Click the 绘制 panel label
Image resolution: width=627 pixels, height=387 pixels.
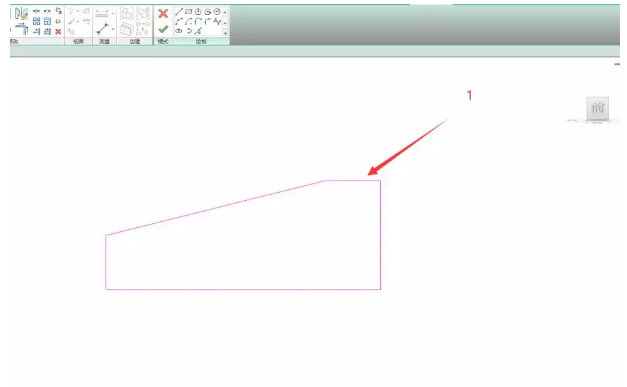click(x=201, y=41)
